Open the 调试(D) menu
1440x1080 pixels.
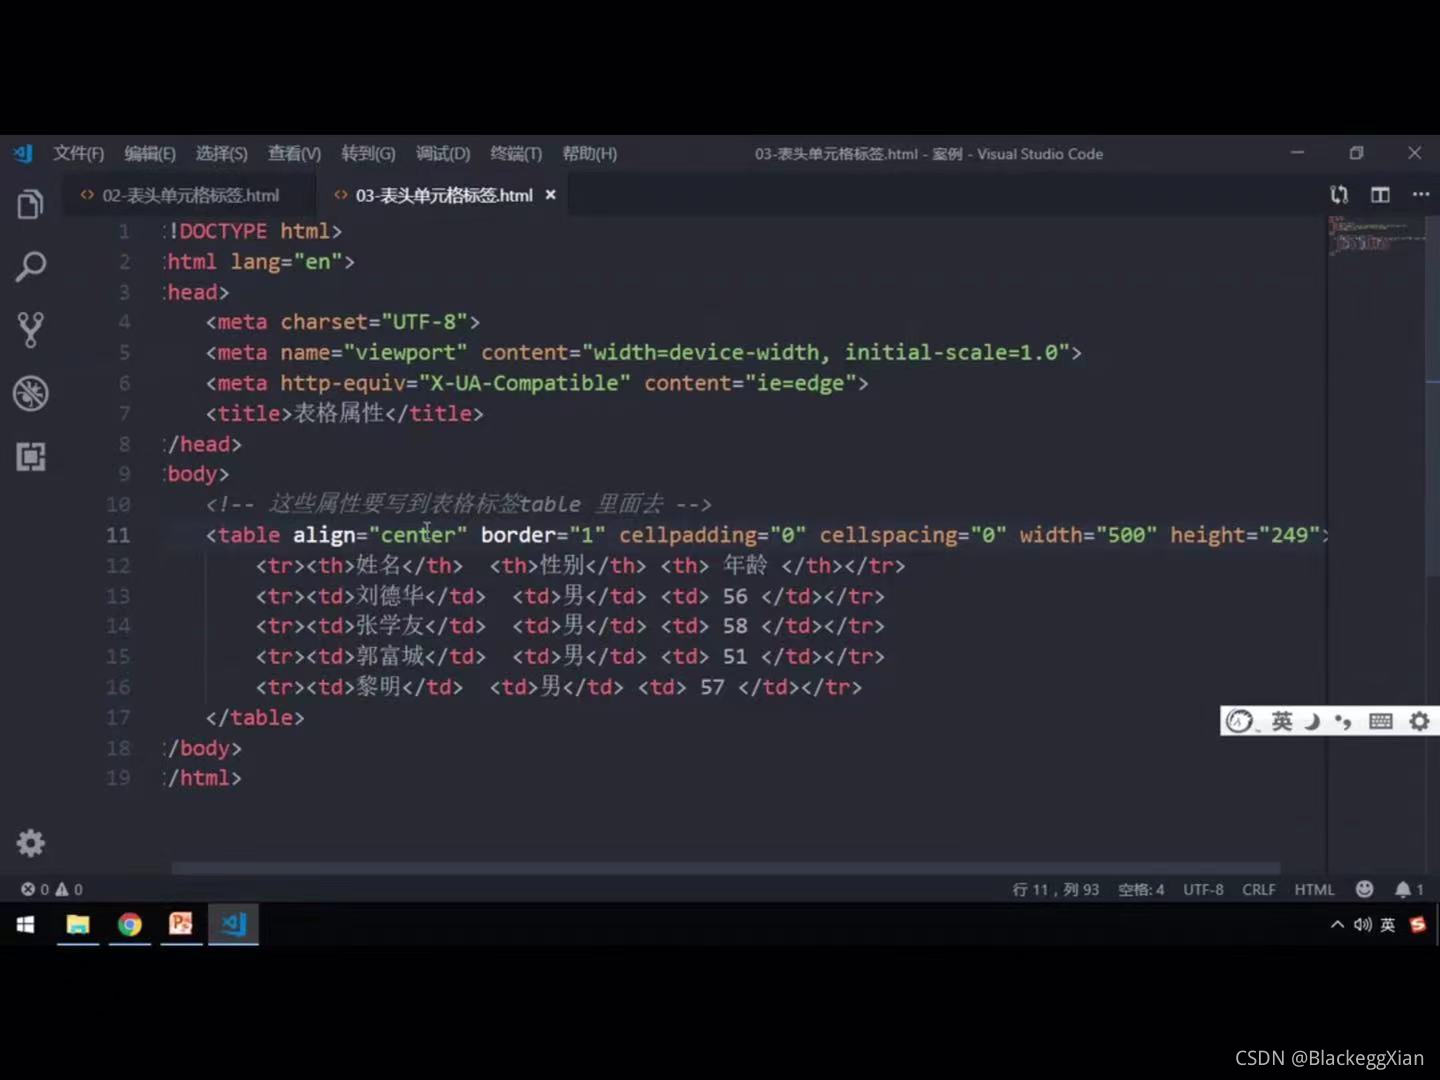pos(443,153)
